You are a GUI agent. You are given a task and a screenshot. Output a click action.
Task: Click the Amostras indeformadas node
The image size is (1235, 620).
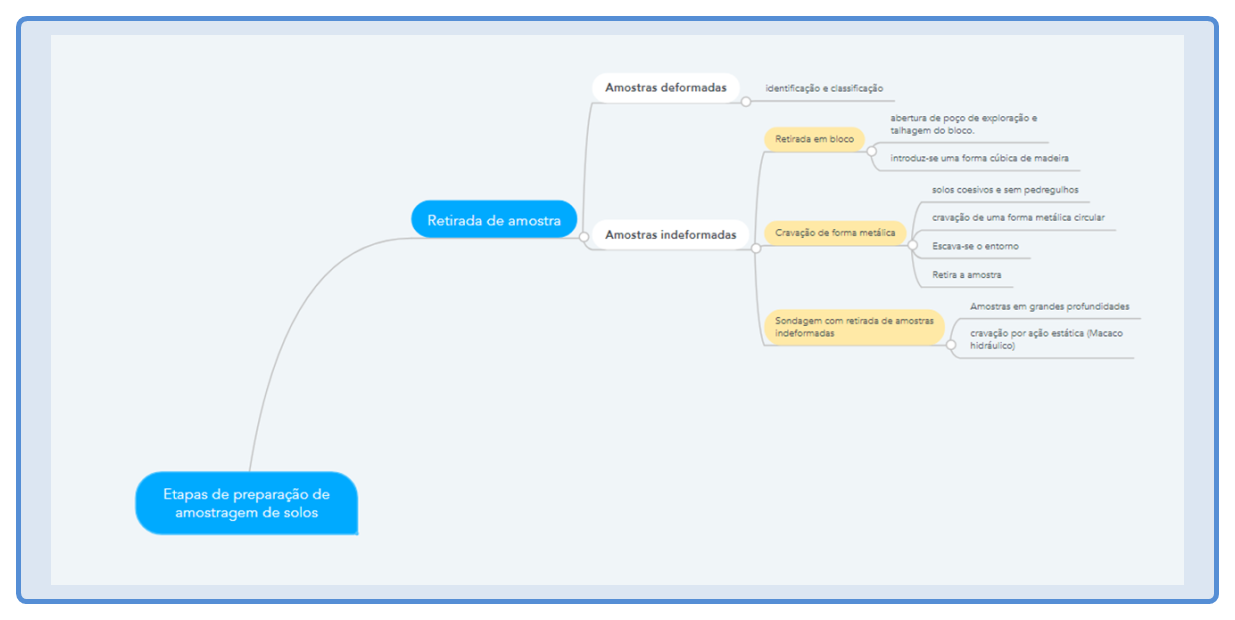click(x=670, y=235)
